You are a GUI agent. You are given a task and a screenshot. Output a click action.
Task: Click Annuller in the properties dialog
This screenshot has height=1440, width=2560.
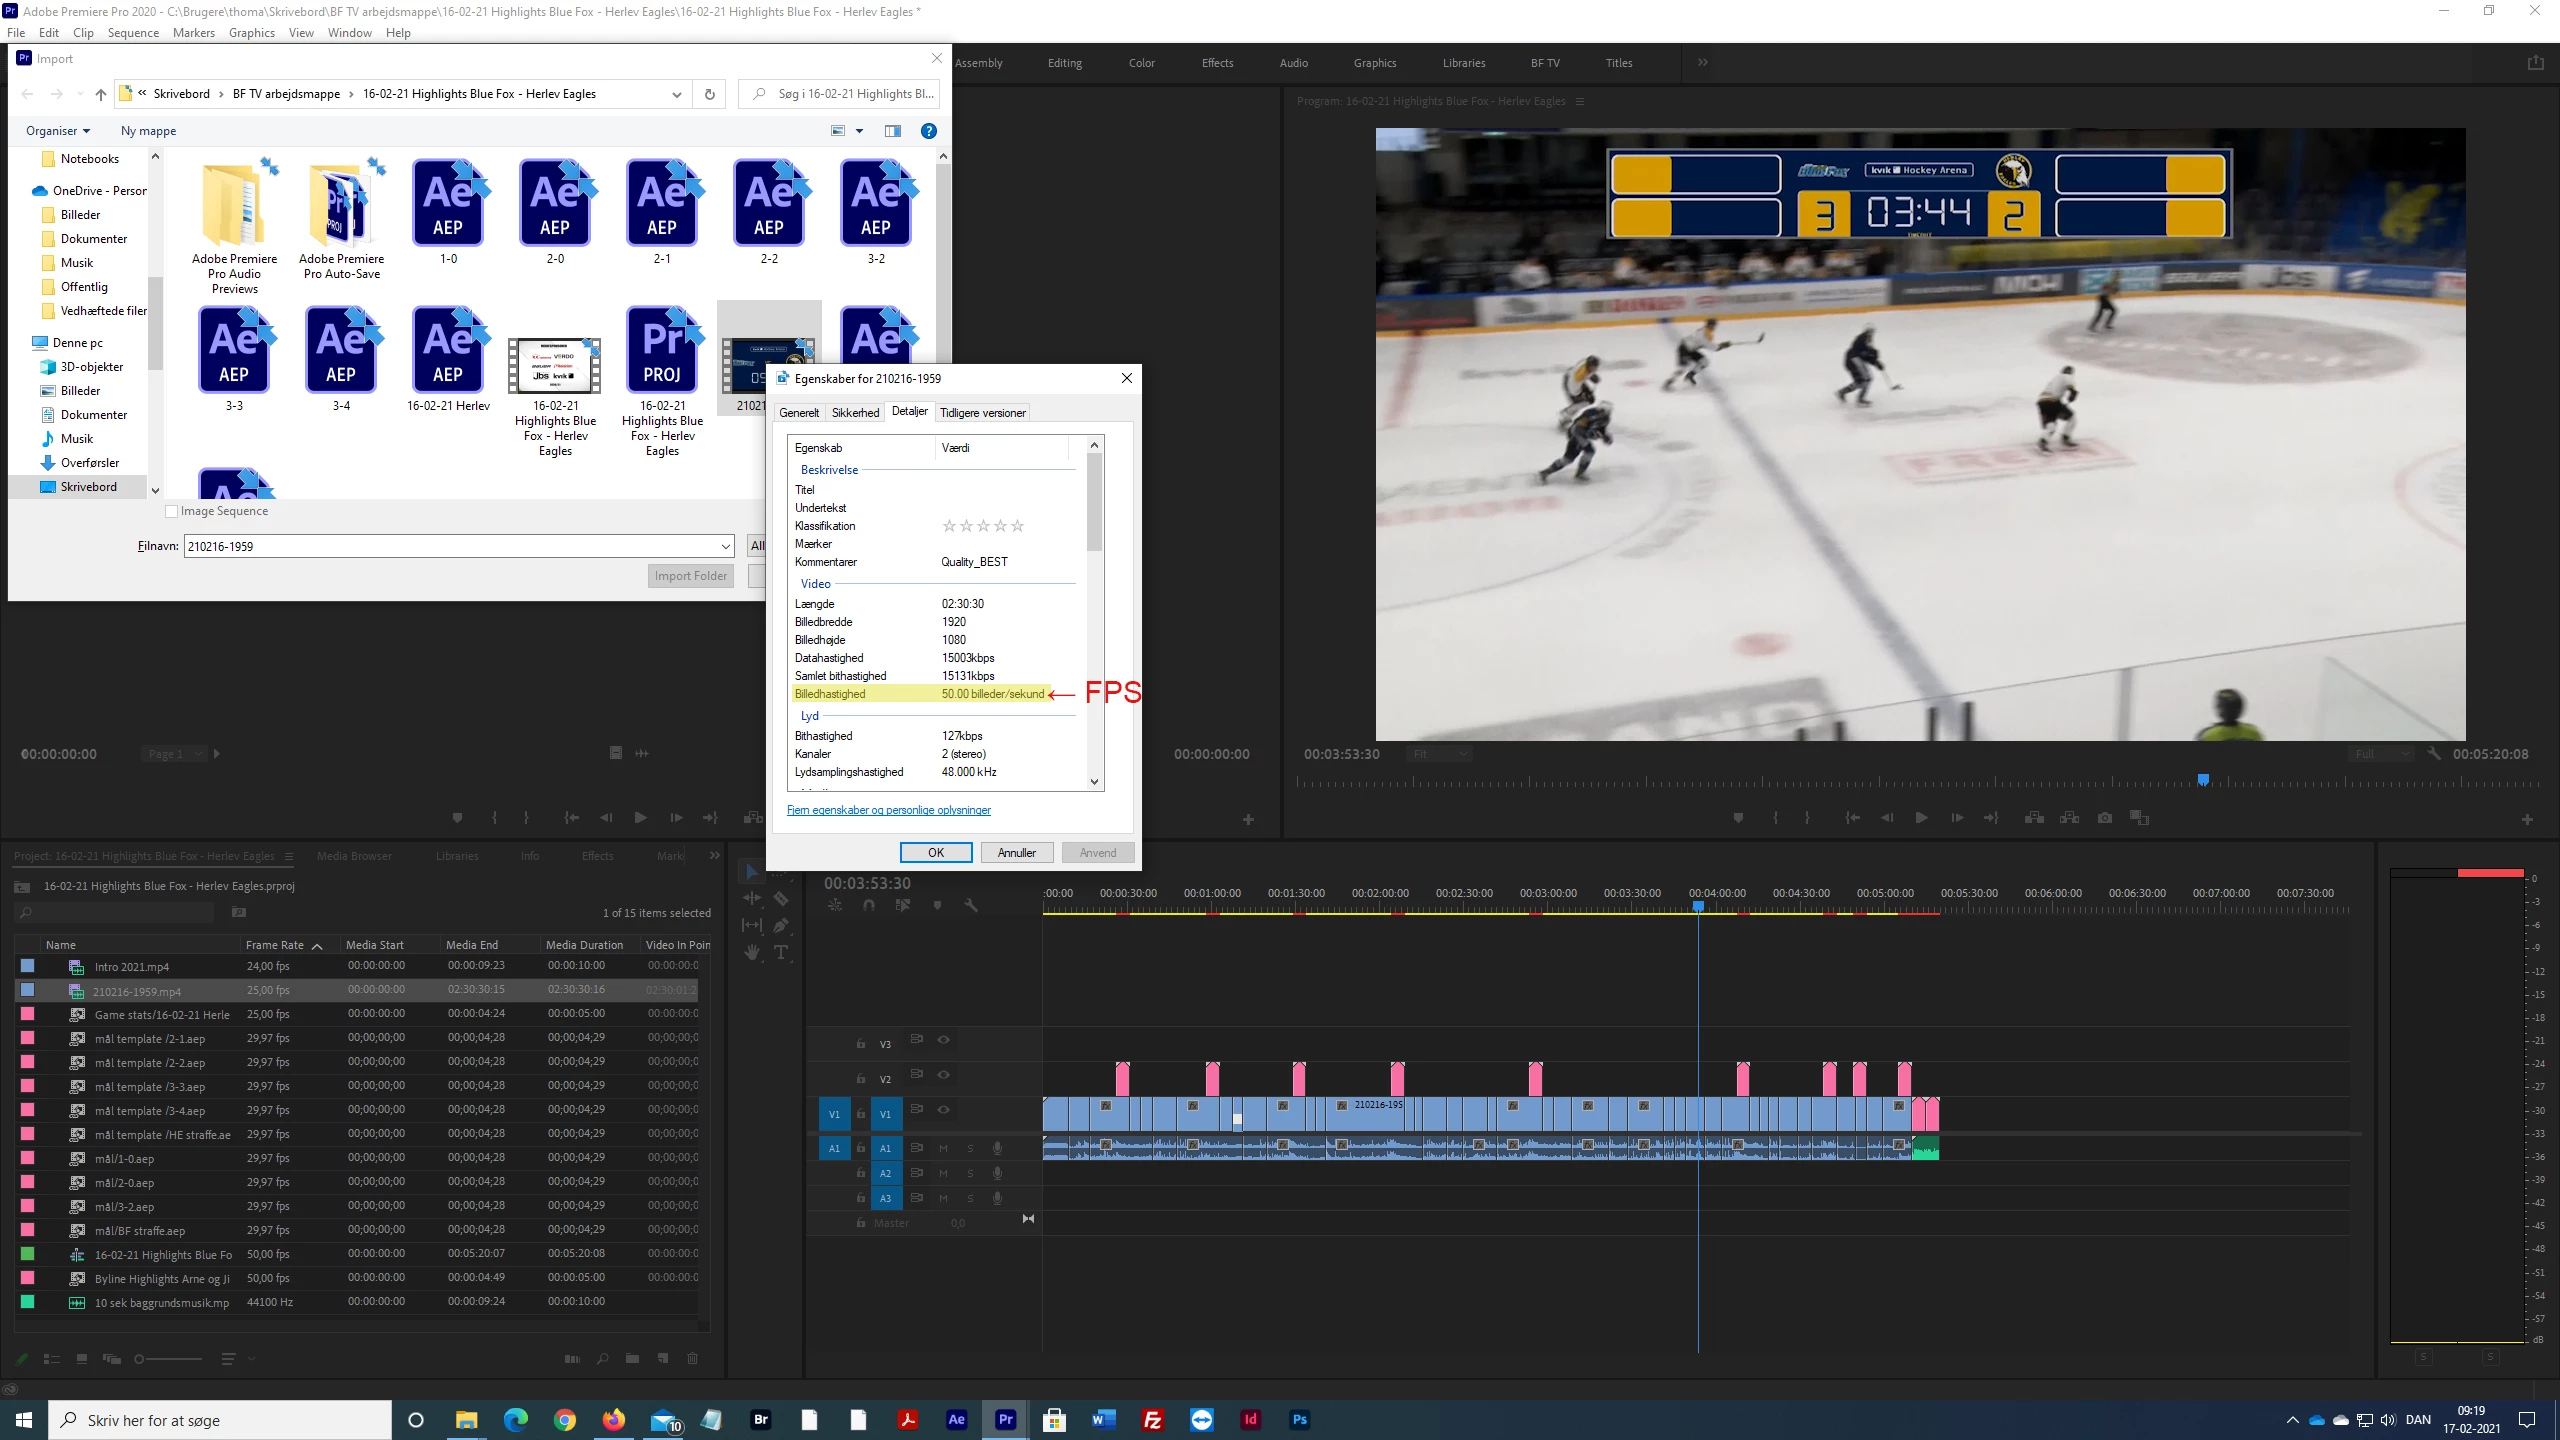coord(1017,853)
